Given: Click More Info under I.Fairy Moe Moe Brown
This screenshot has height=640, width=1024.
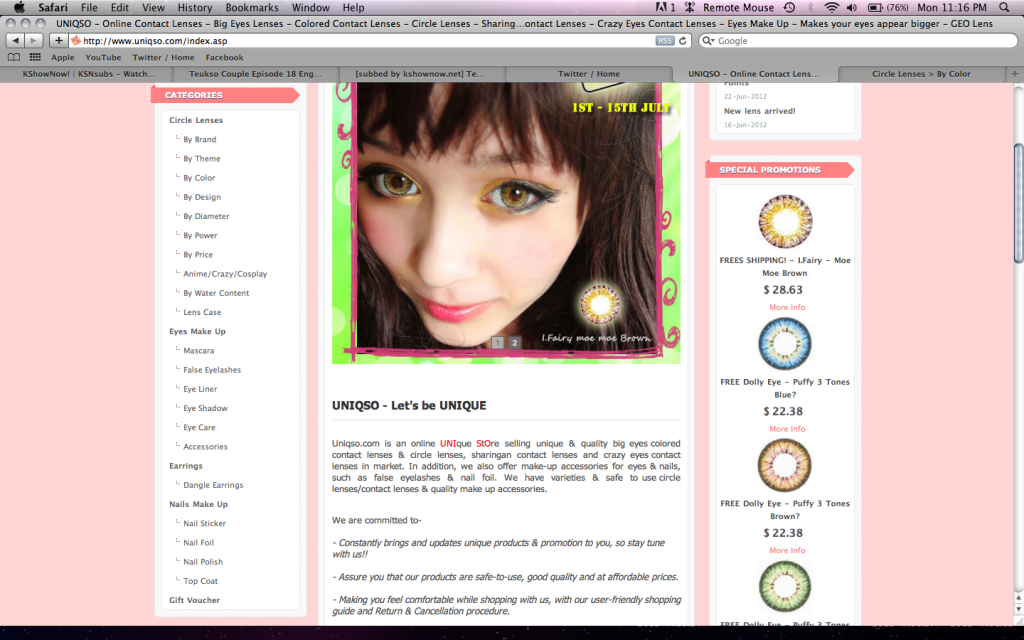Looking at the screenshot, I should [x=787, y=307].
